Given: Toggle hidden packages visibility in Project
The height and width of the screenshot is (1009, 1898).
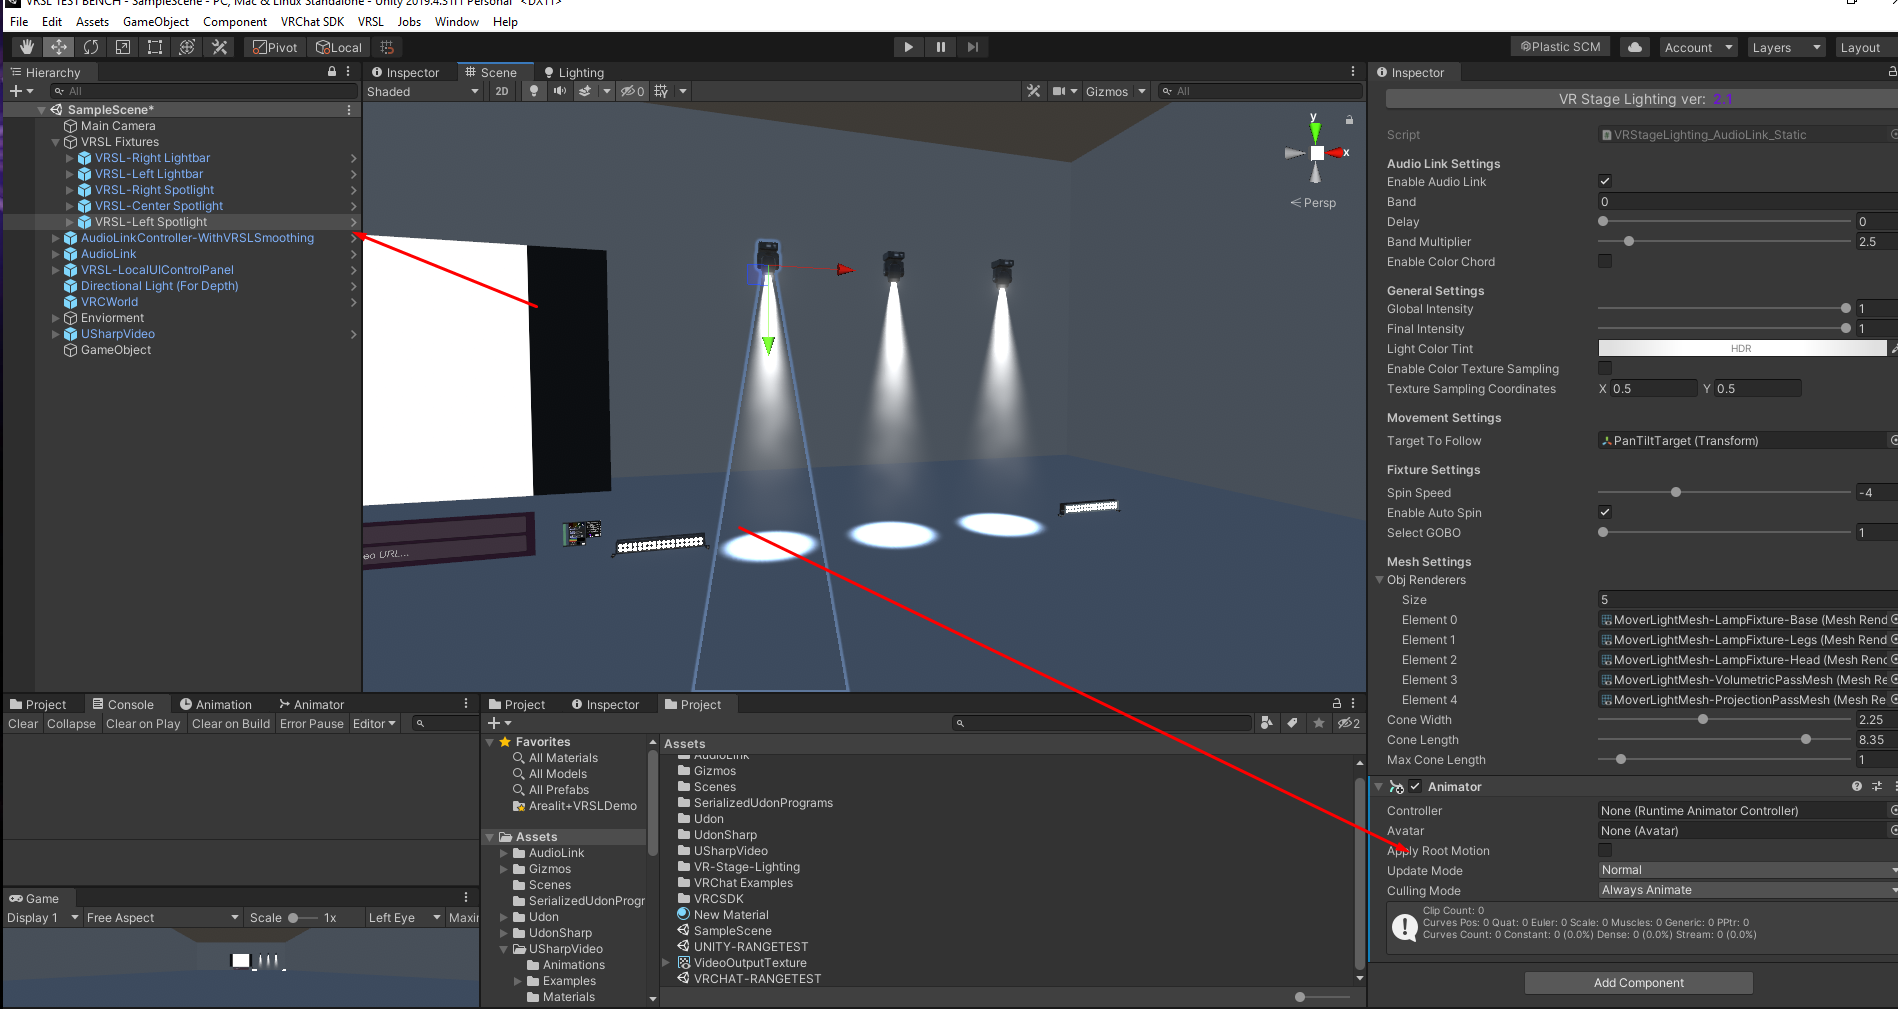Looking at the screenshot, I should pyautogui.click(x=1348, y=723).
